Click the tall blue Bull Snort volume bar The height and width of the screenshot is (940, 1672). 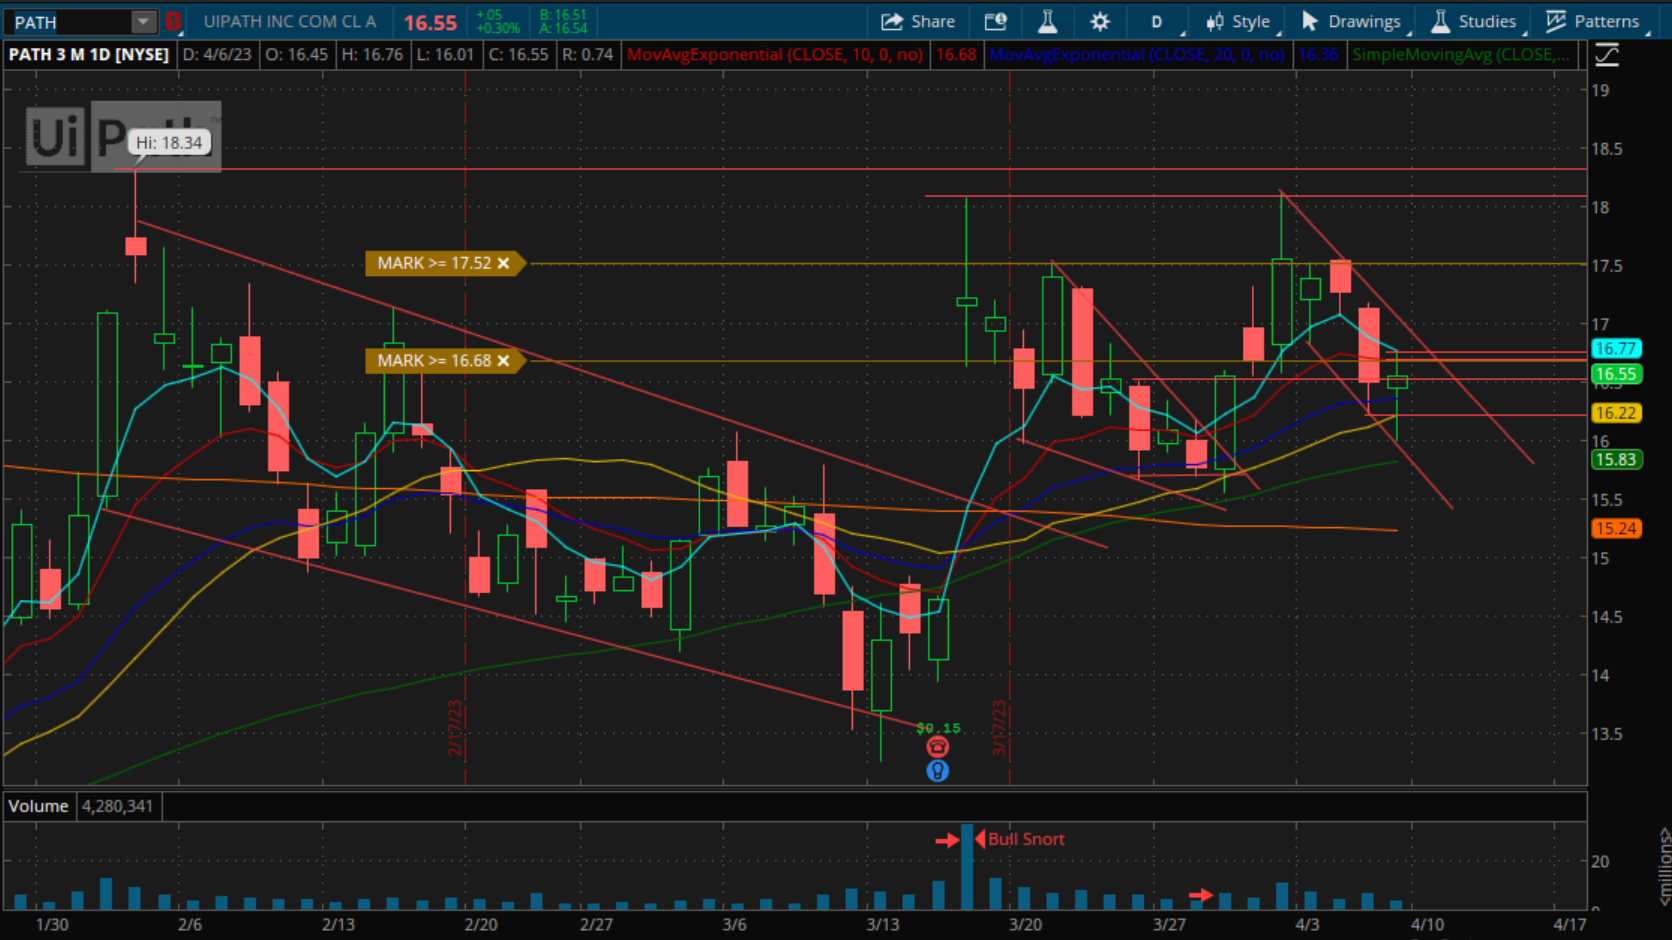coord(967,866)
